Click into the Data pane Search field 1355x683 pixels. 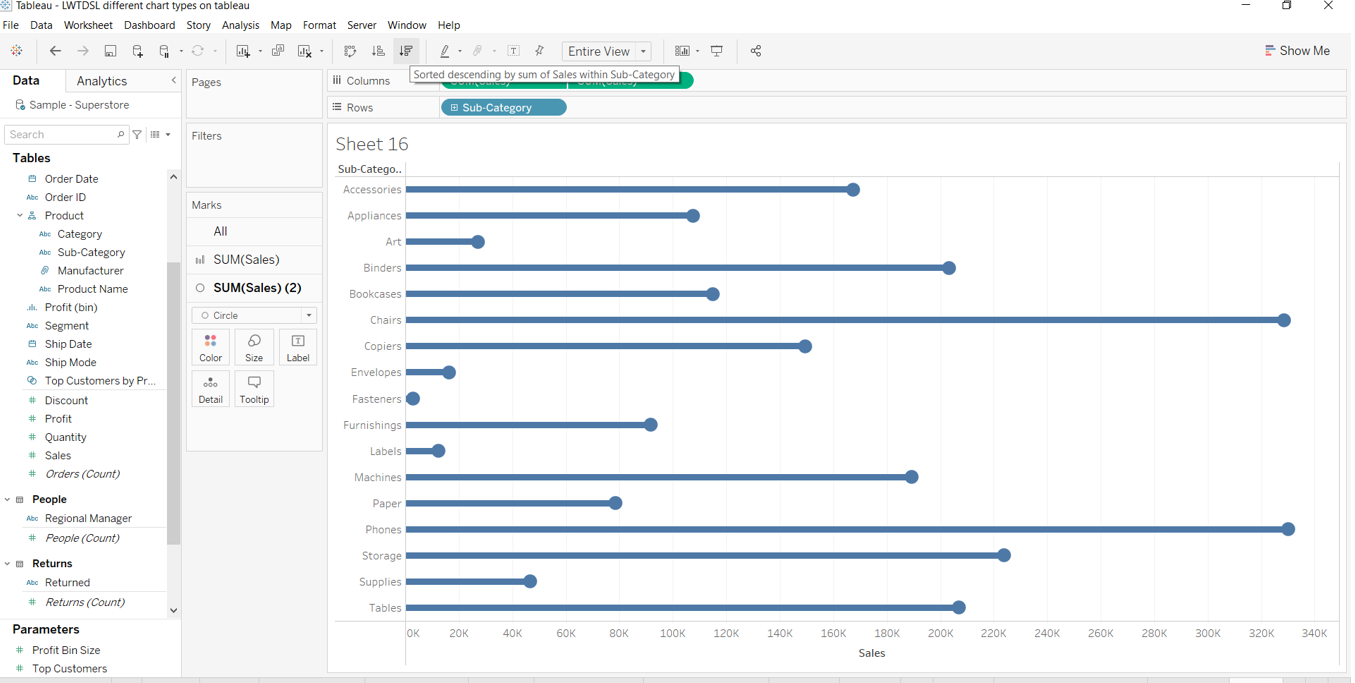point(62,134)
